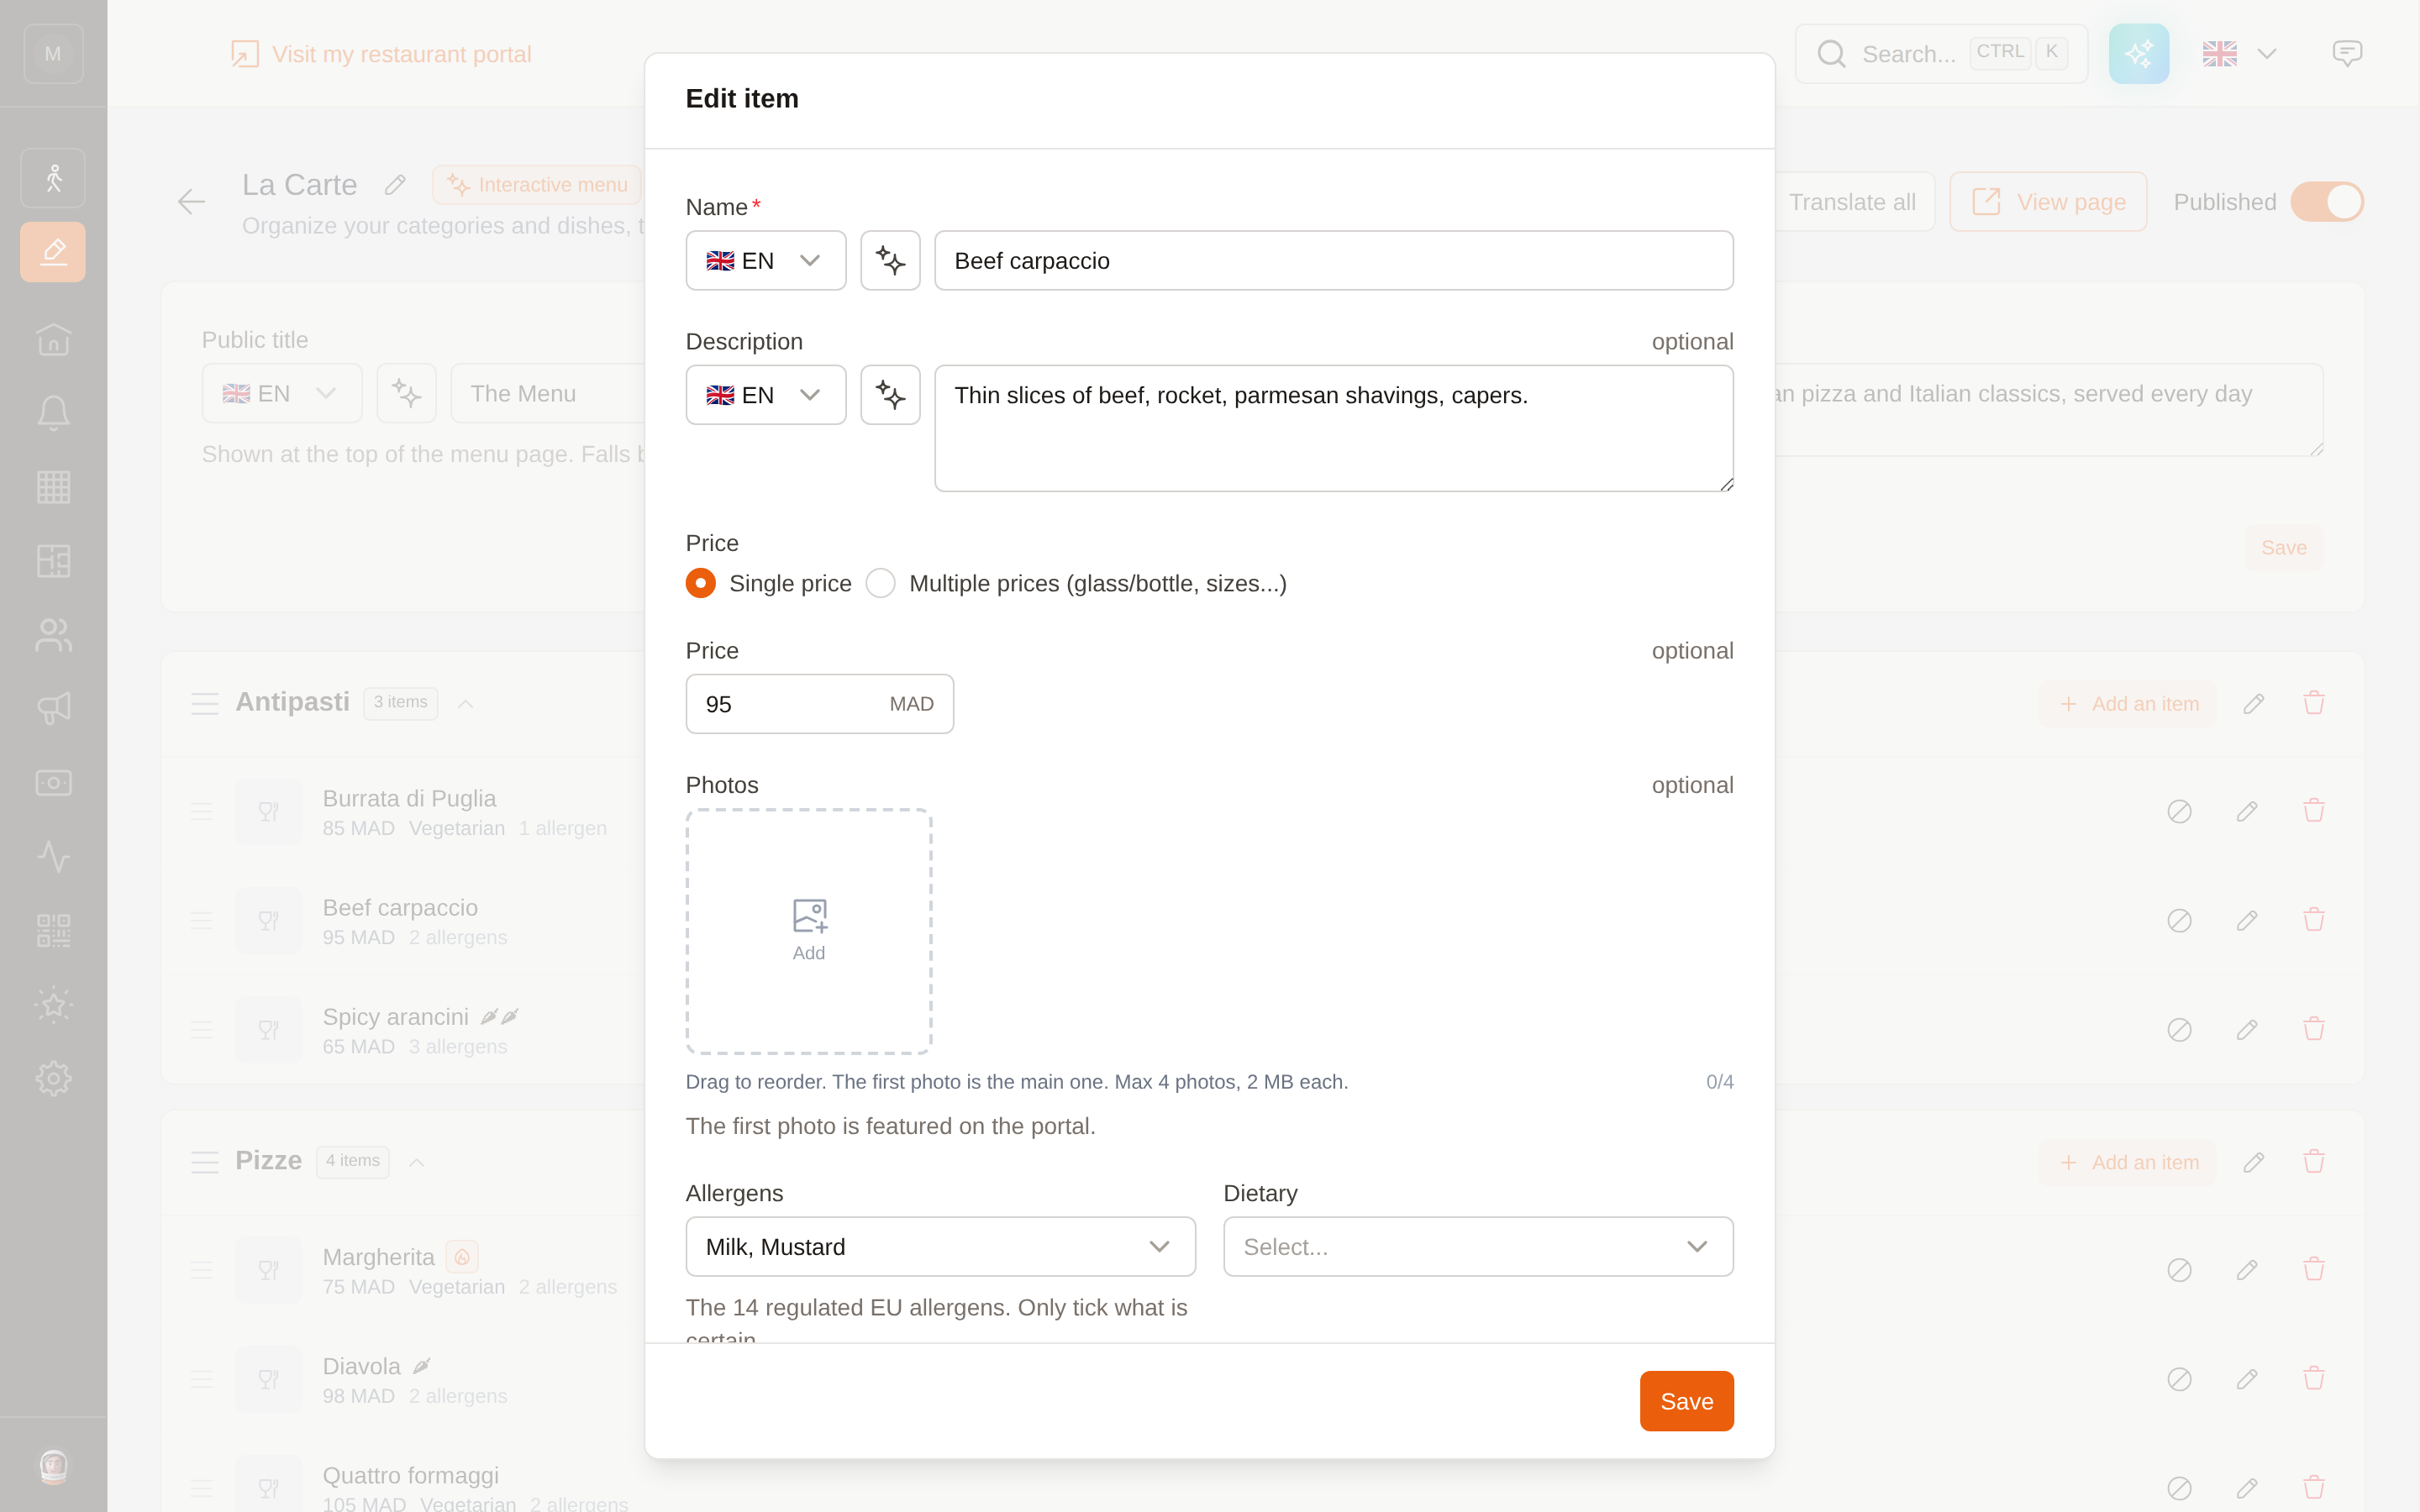
Task: Open the home sidebar icon
Action: click(x=53, y=340)
